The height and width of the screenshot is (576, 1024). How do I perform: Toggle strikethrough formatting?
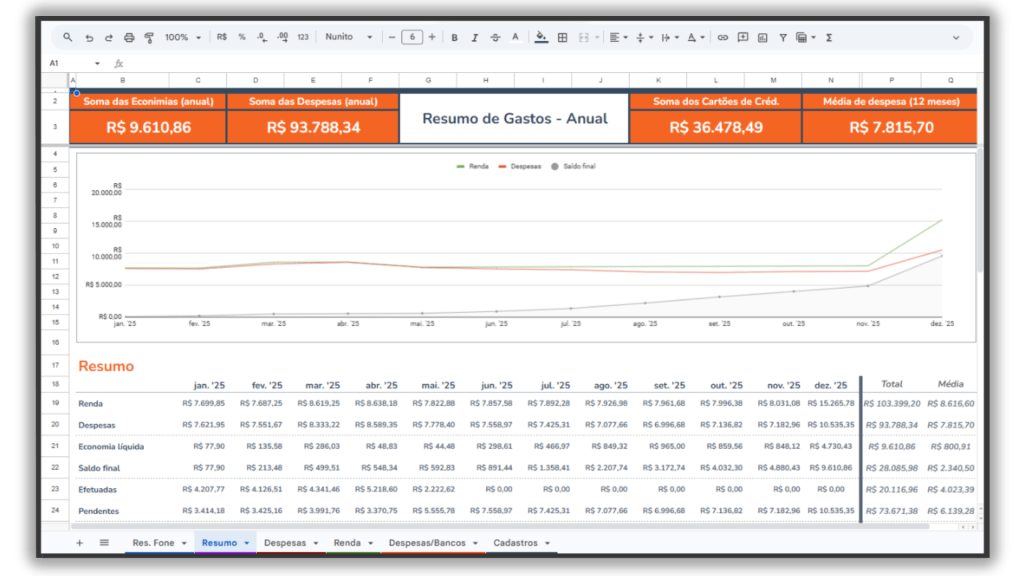[x=495, y=37]
